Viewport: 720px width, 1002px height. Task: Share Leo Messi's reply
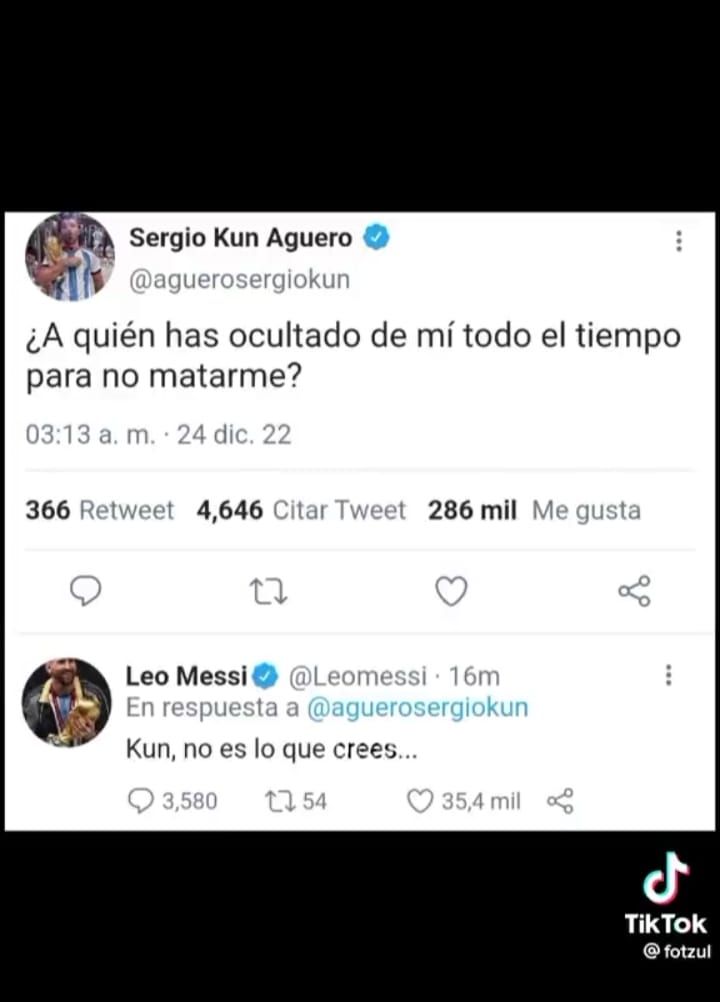point(560,801)
